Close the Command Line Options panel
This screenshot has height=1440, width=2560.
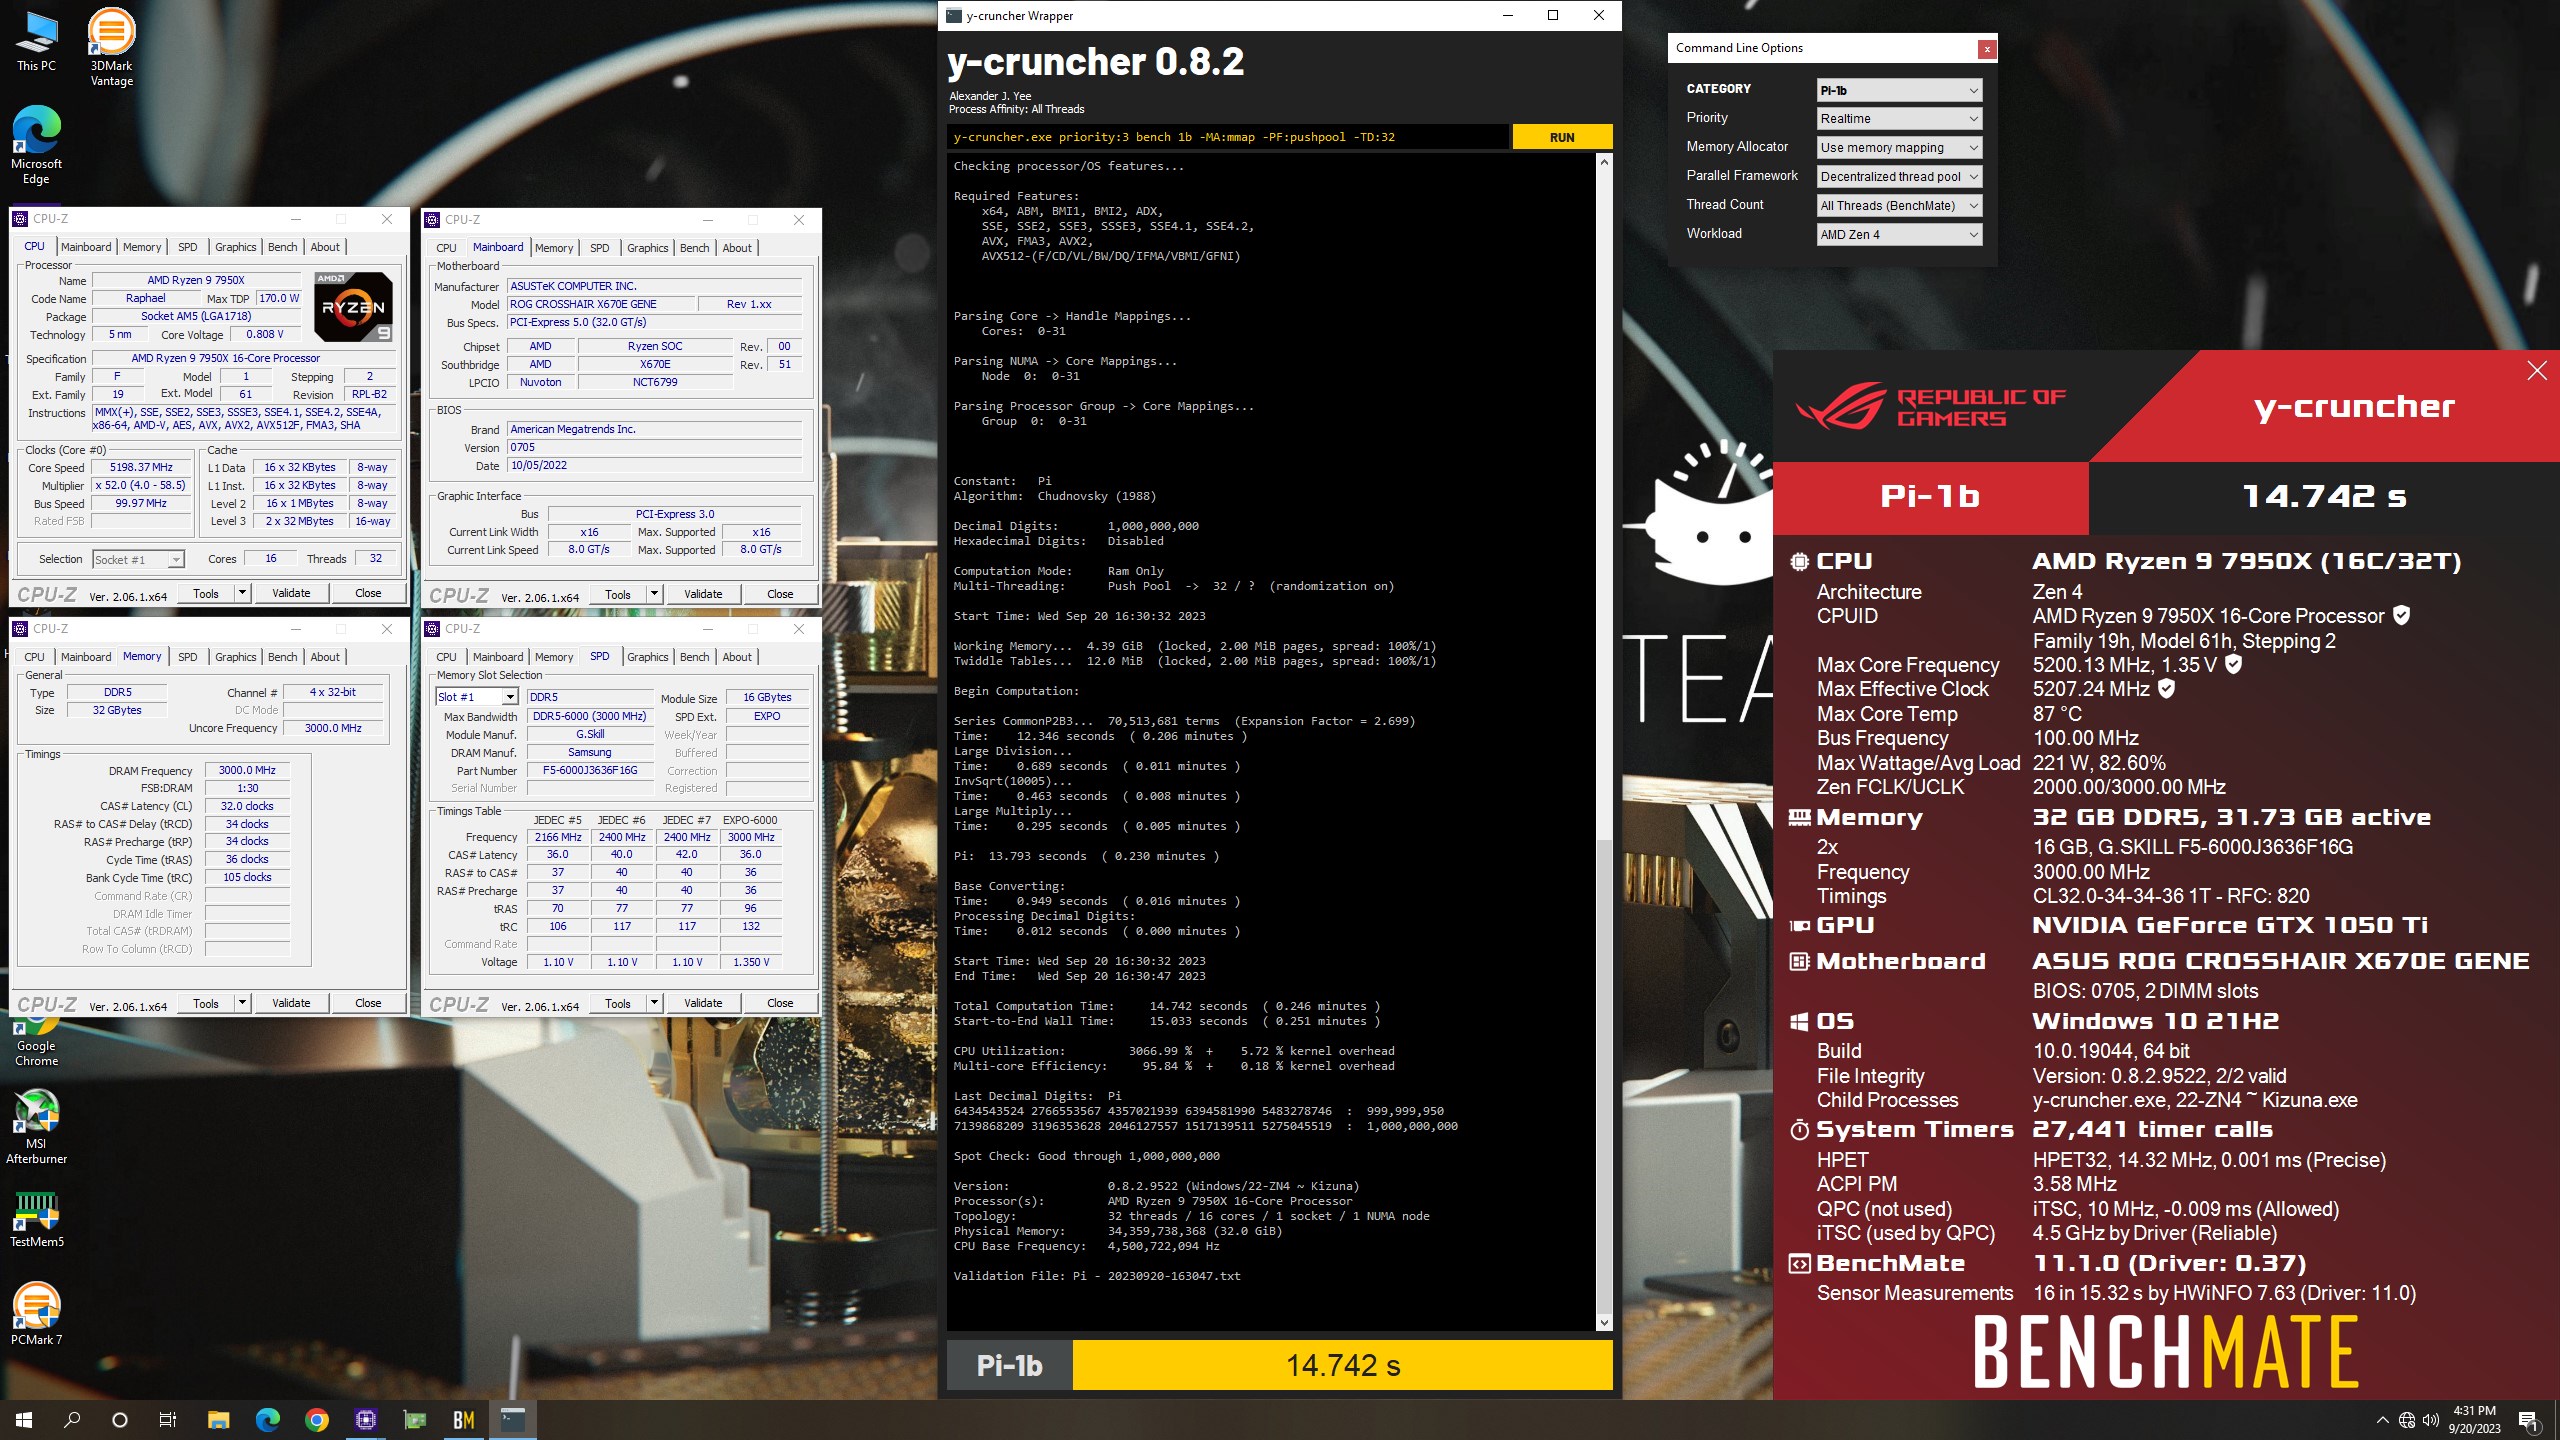[x=1986, y=49]
